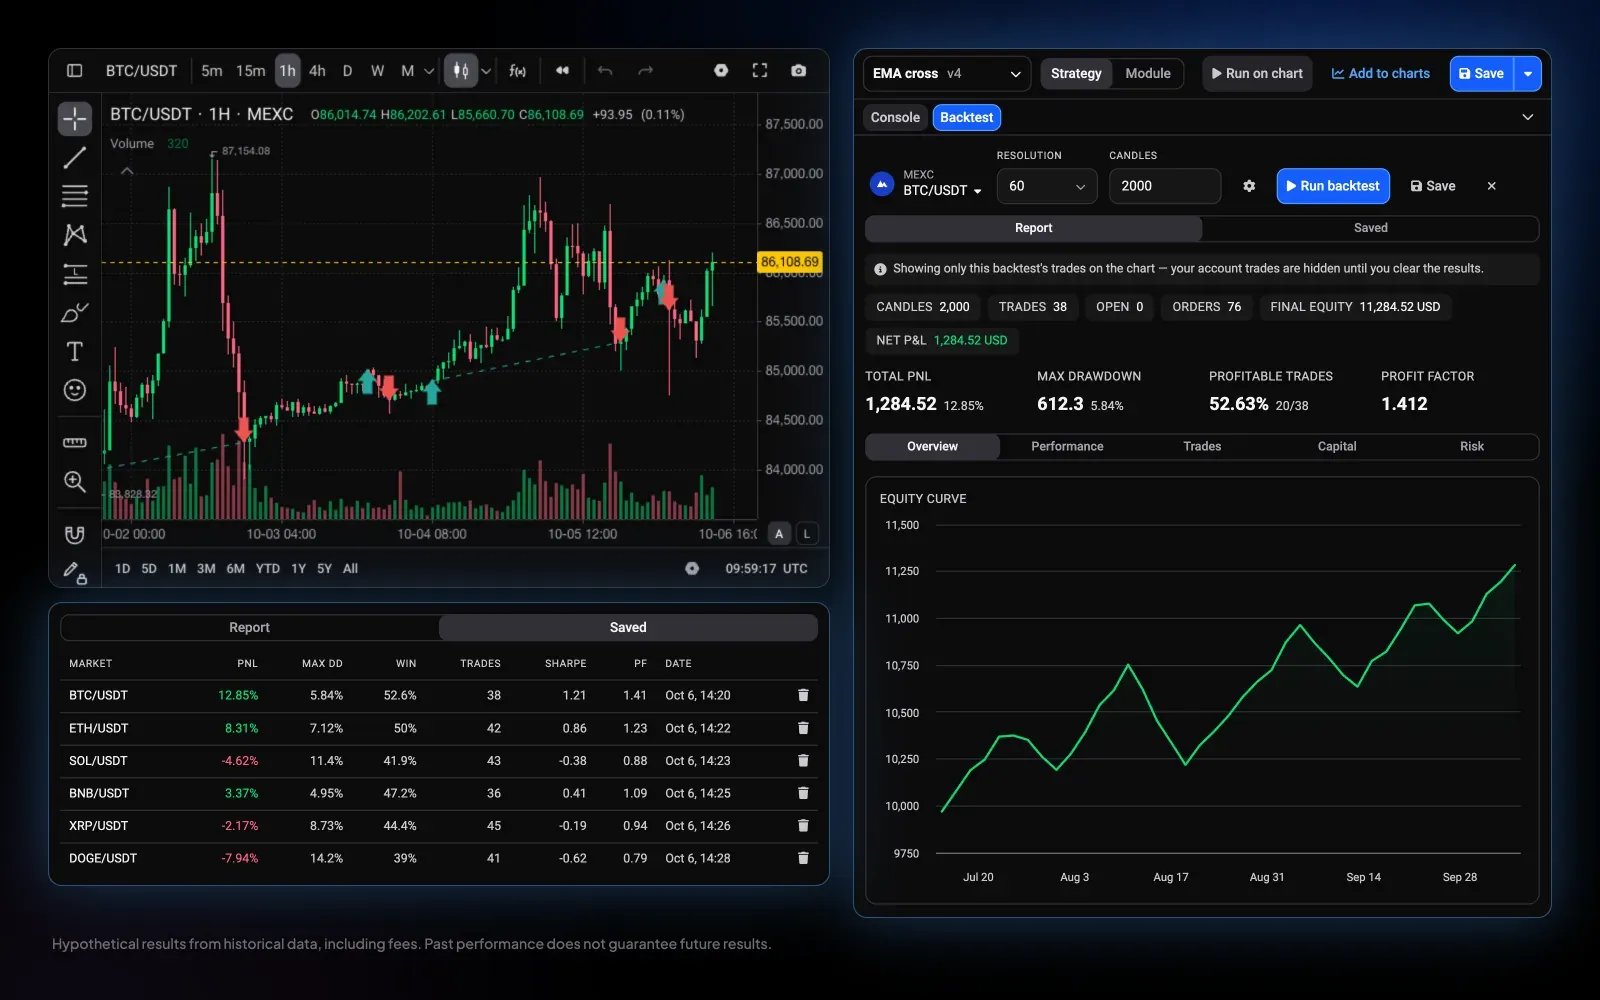
Task: Enter fullscreen chart mode
Action: [760, 71]
